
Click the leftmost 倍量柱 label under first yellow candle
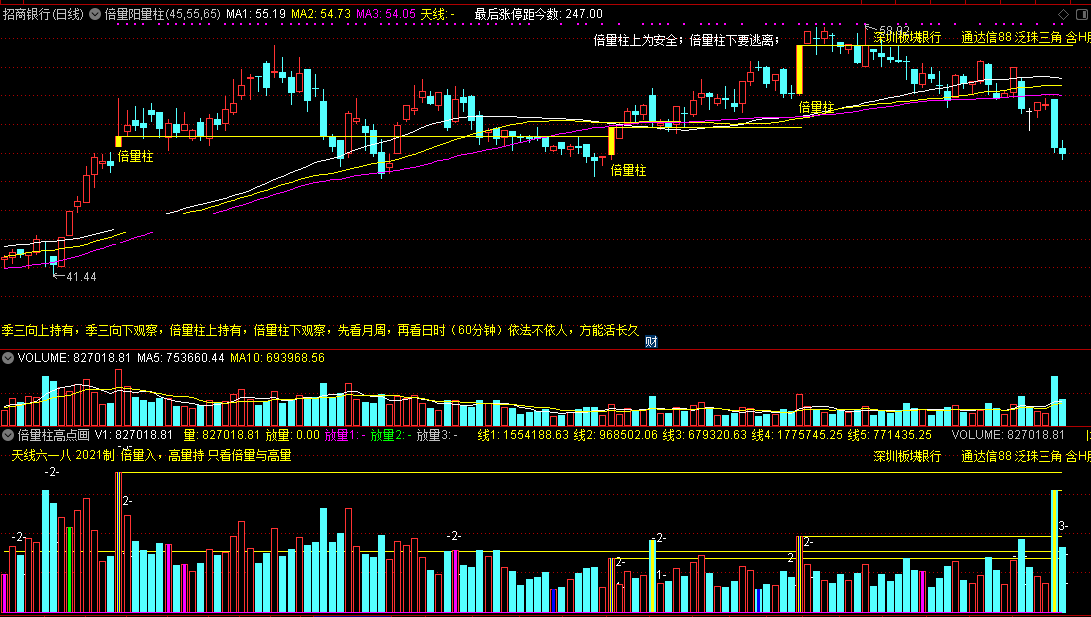tap(135, 157)
